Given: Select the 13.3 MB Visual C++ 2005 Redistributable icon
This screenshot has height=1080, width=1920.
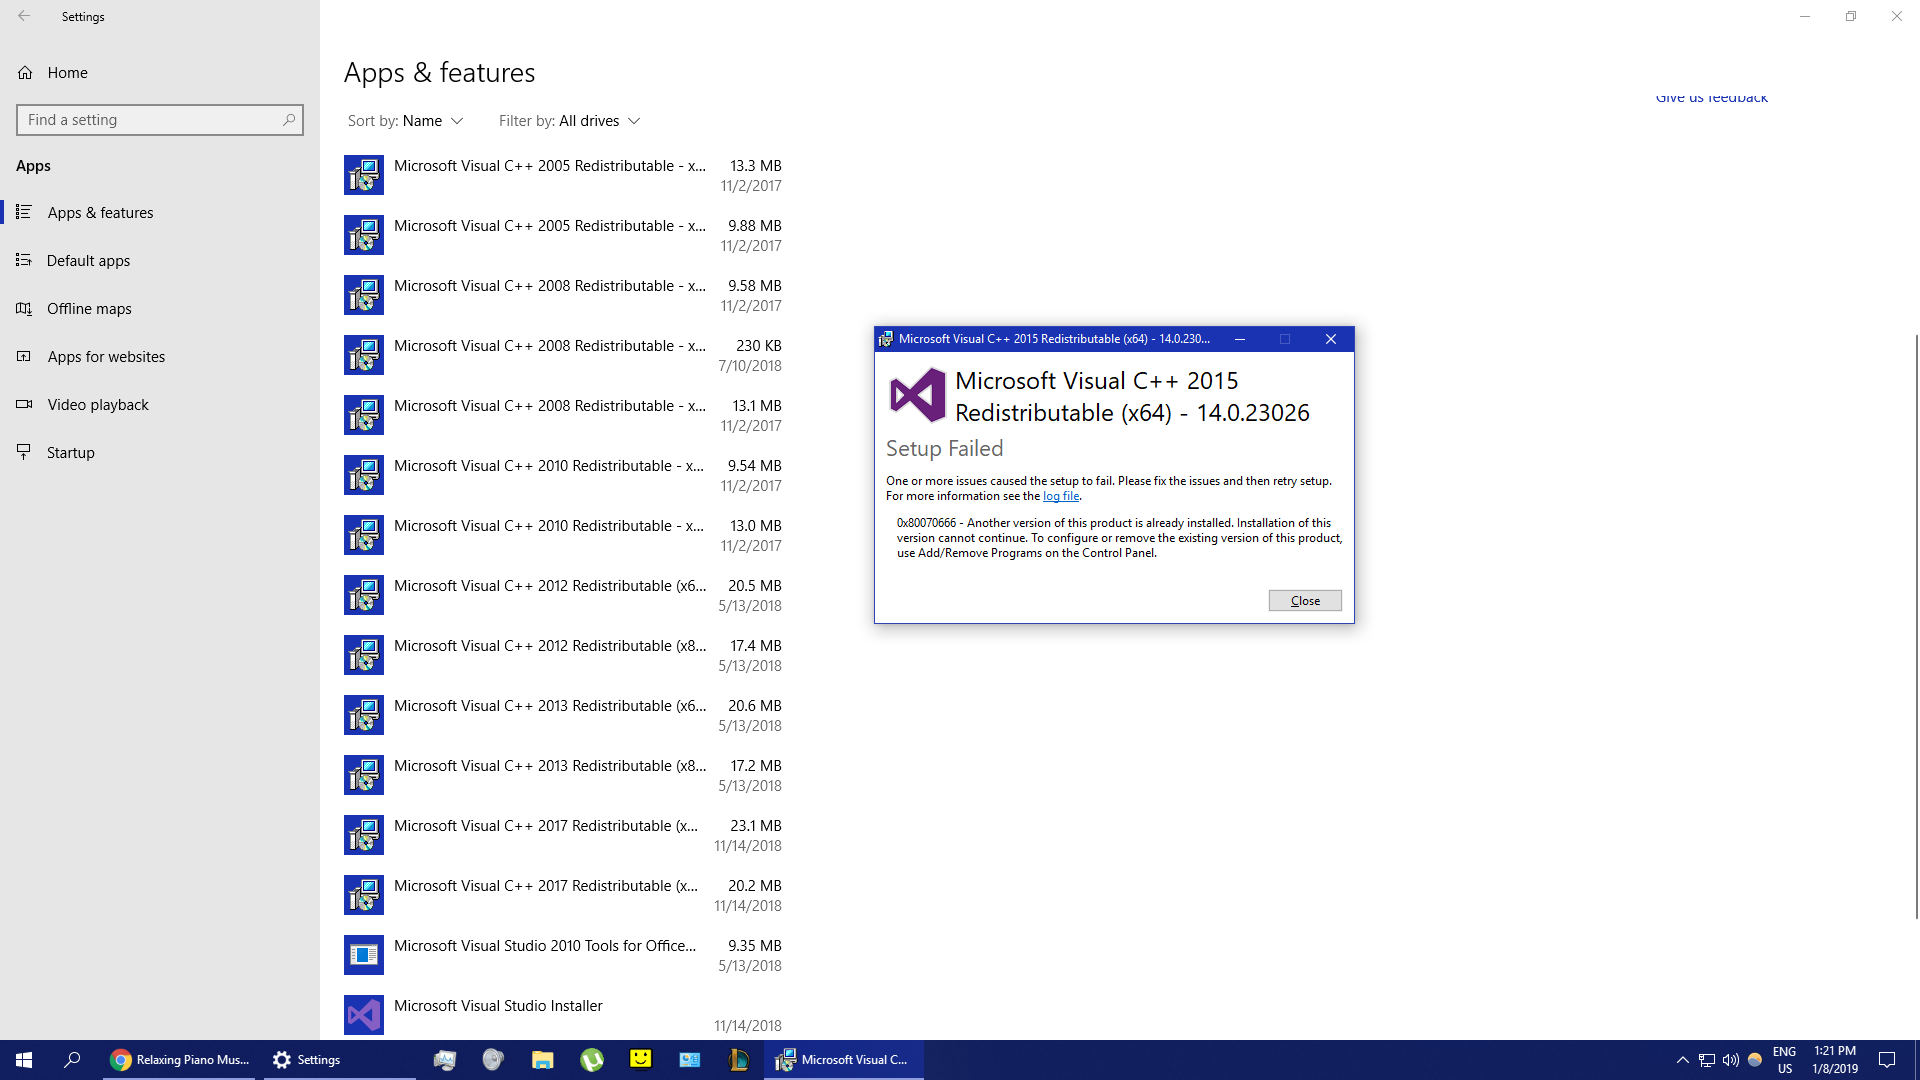Looking at the screenshot, I should [364, 175].
